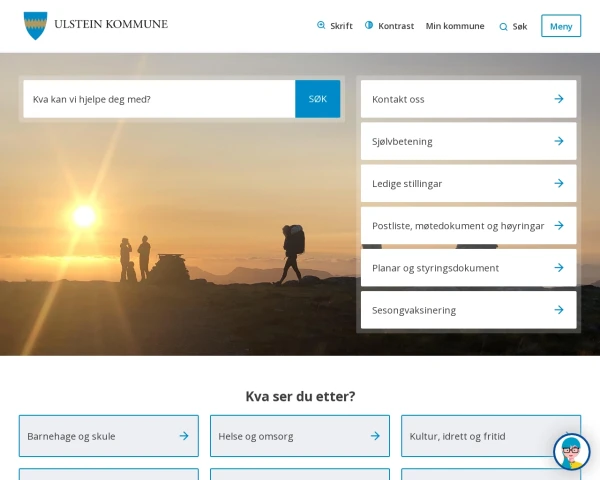The width and height of the screenshot is (600, 480).
Task: Open Planar og styringsdokument
Action: pos(468,268)
